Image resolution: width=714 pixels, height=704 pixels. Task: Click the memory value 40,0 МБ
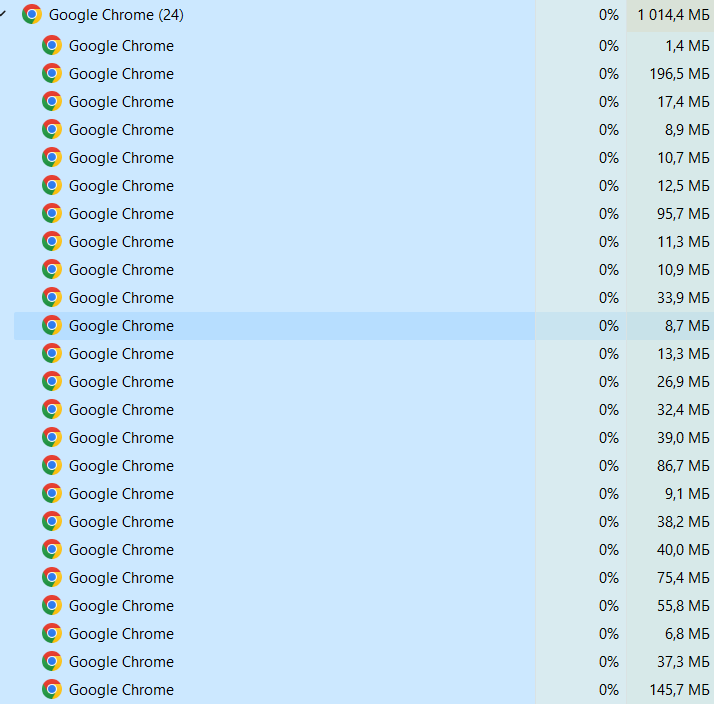pyautogui.click(x=683, y=550)
